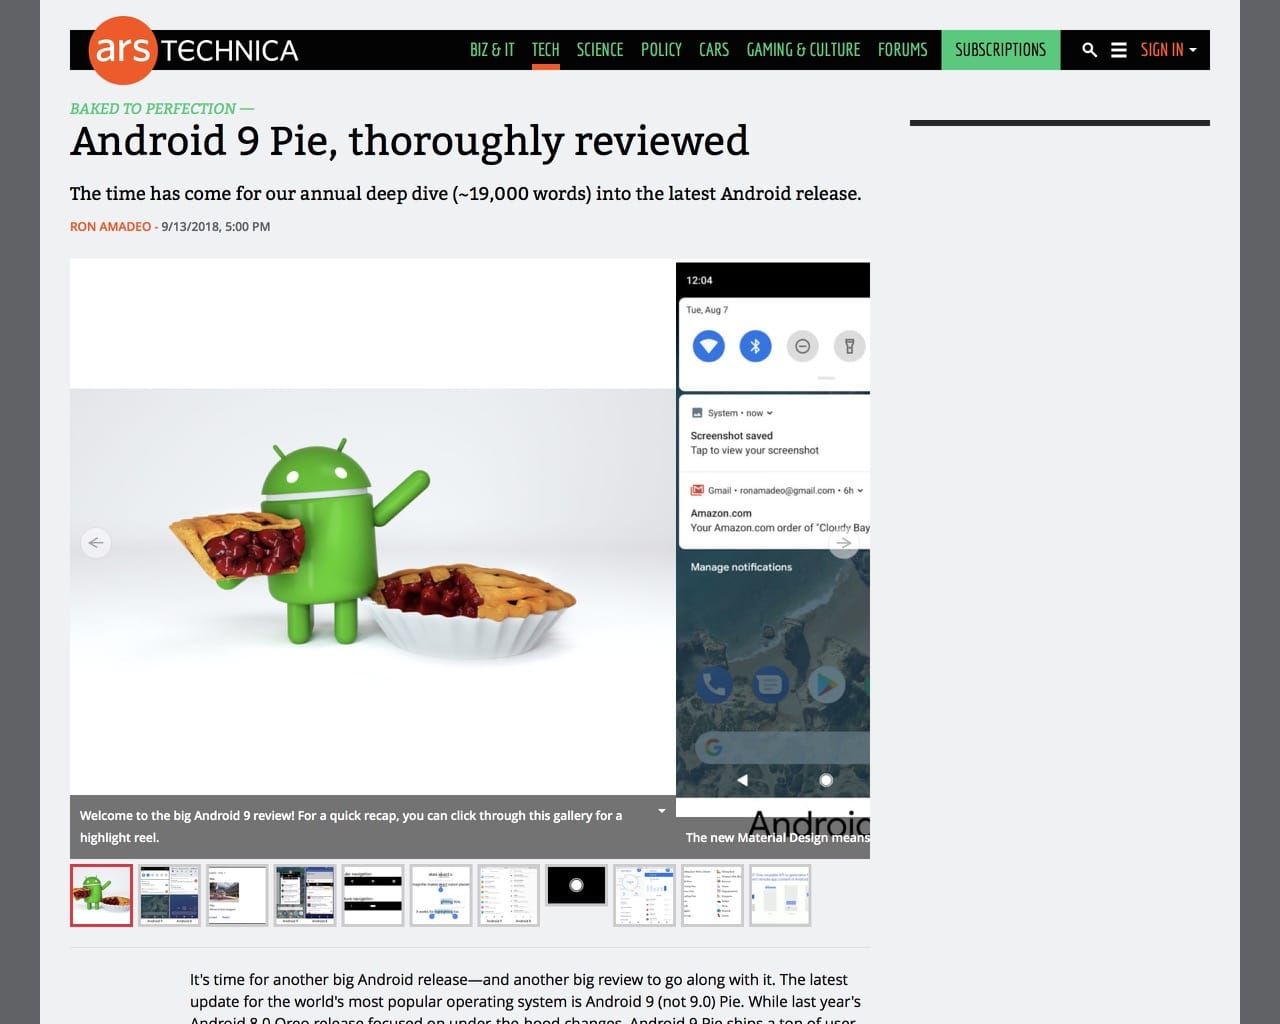Image resolution: width=1280 pixels, height=1024 pixels.
Task: Go to next gallery slide arrow
Action: (844, 543)
